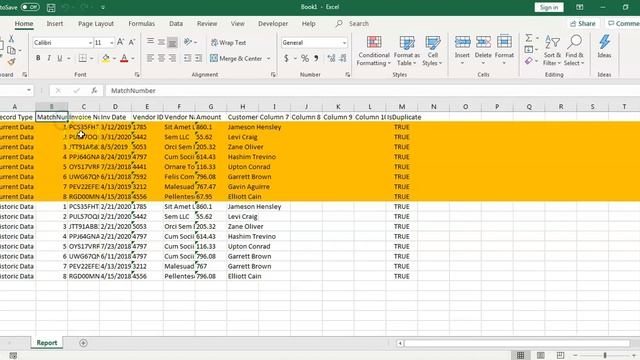This screenshot has height=360, width=640.
Task: Open the Format cells menu
Action: [504, 51]
